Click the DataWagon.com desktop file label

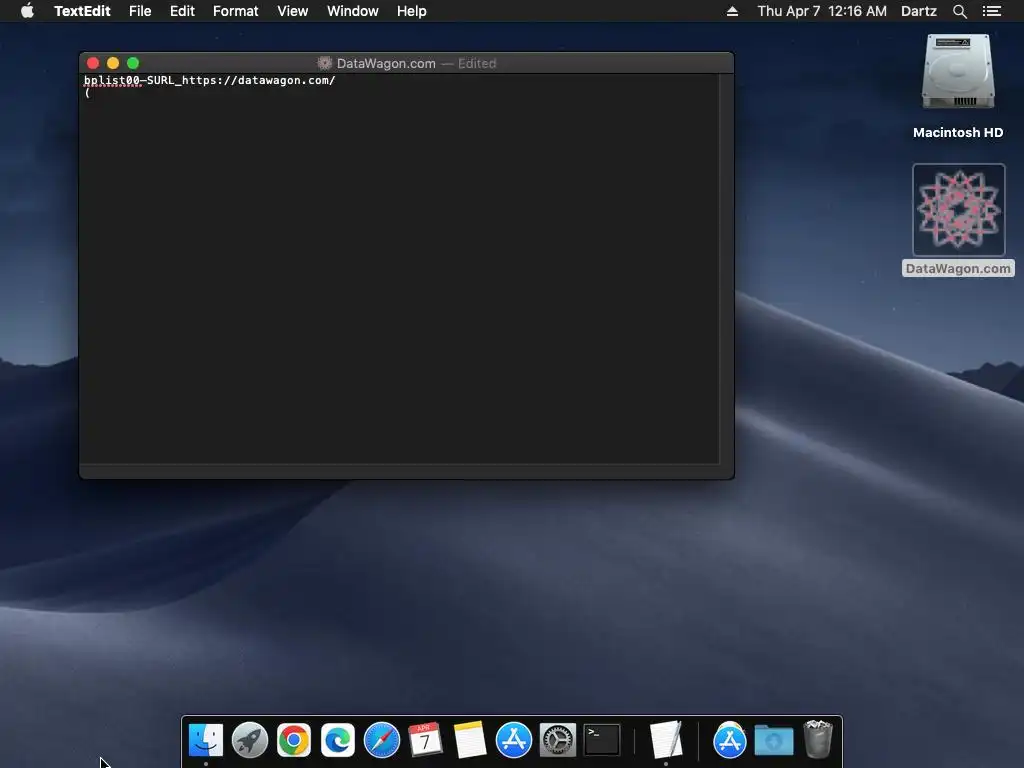point(958,268)
